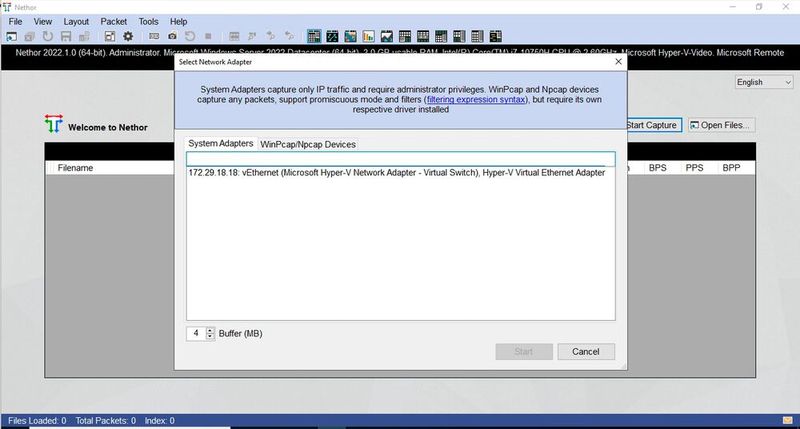Select the colorful map layout icon

click(x=351, y=36)
